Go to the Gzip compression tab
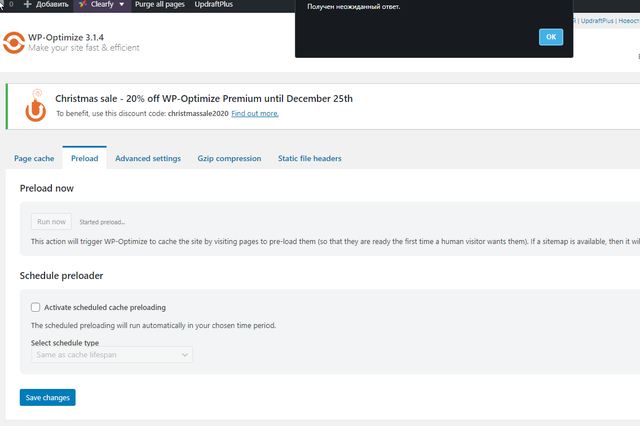The width and height of the screenshot is (640, 426). [x=229, y=158]
